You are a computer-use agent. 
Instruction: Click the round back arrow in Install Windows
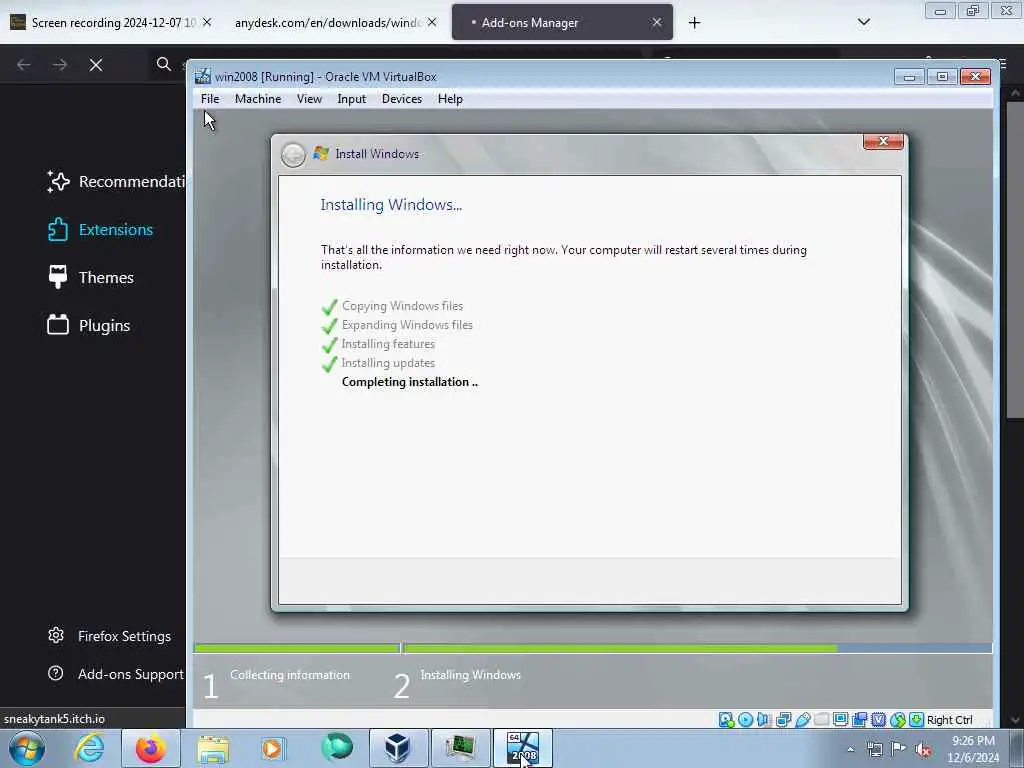[293, 155]
